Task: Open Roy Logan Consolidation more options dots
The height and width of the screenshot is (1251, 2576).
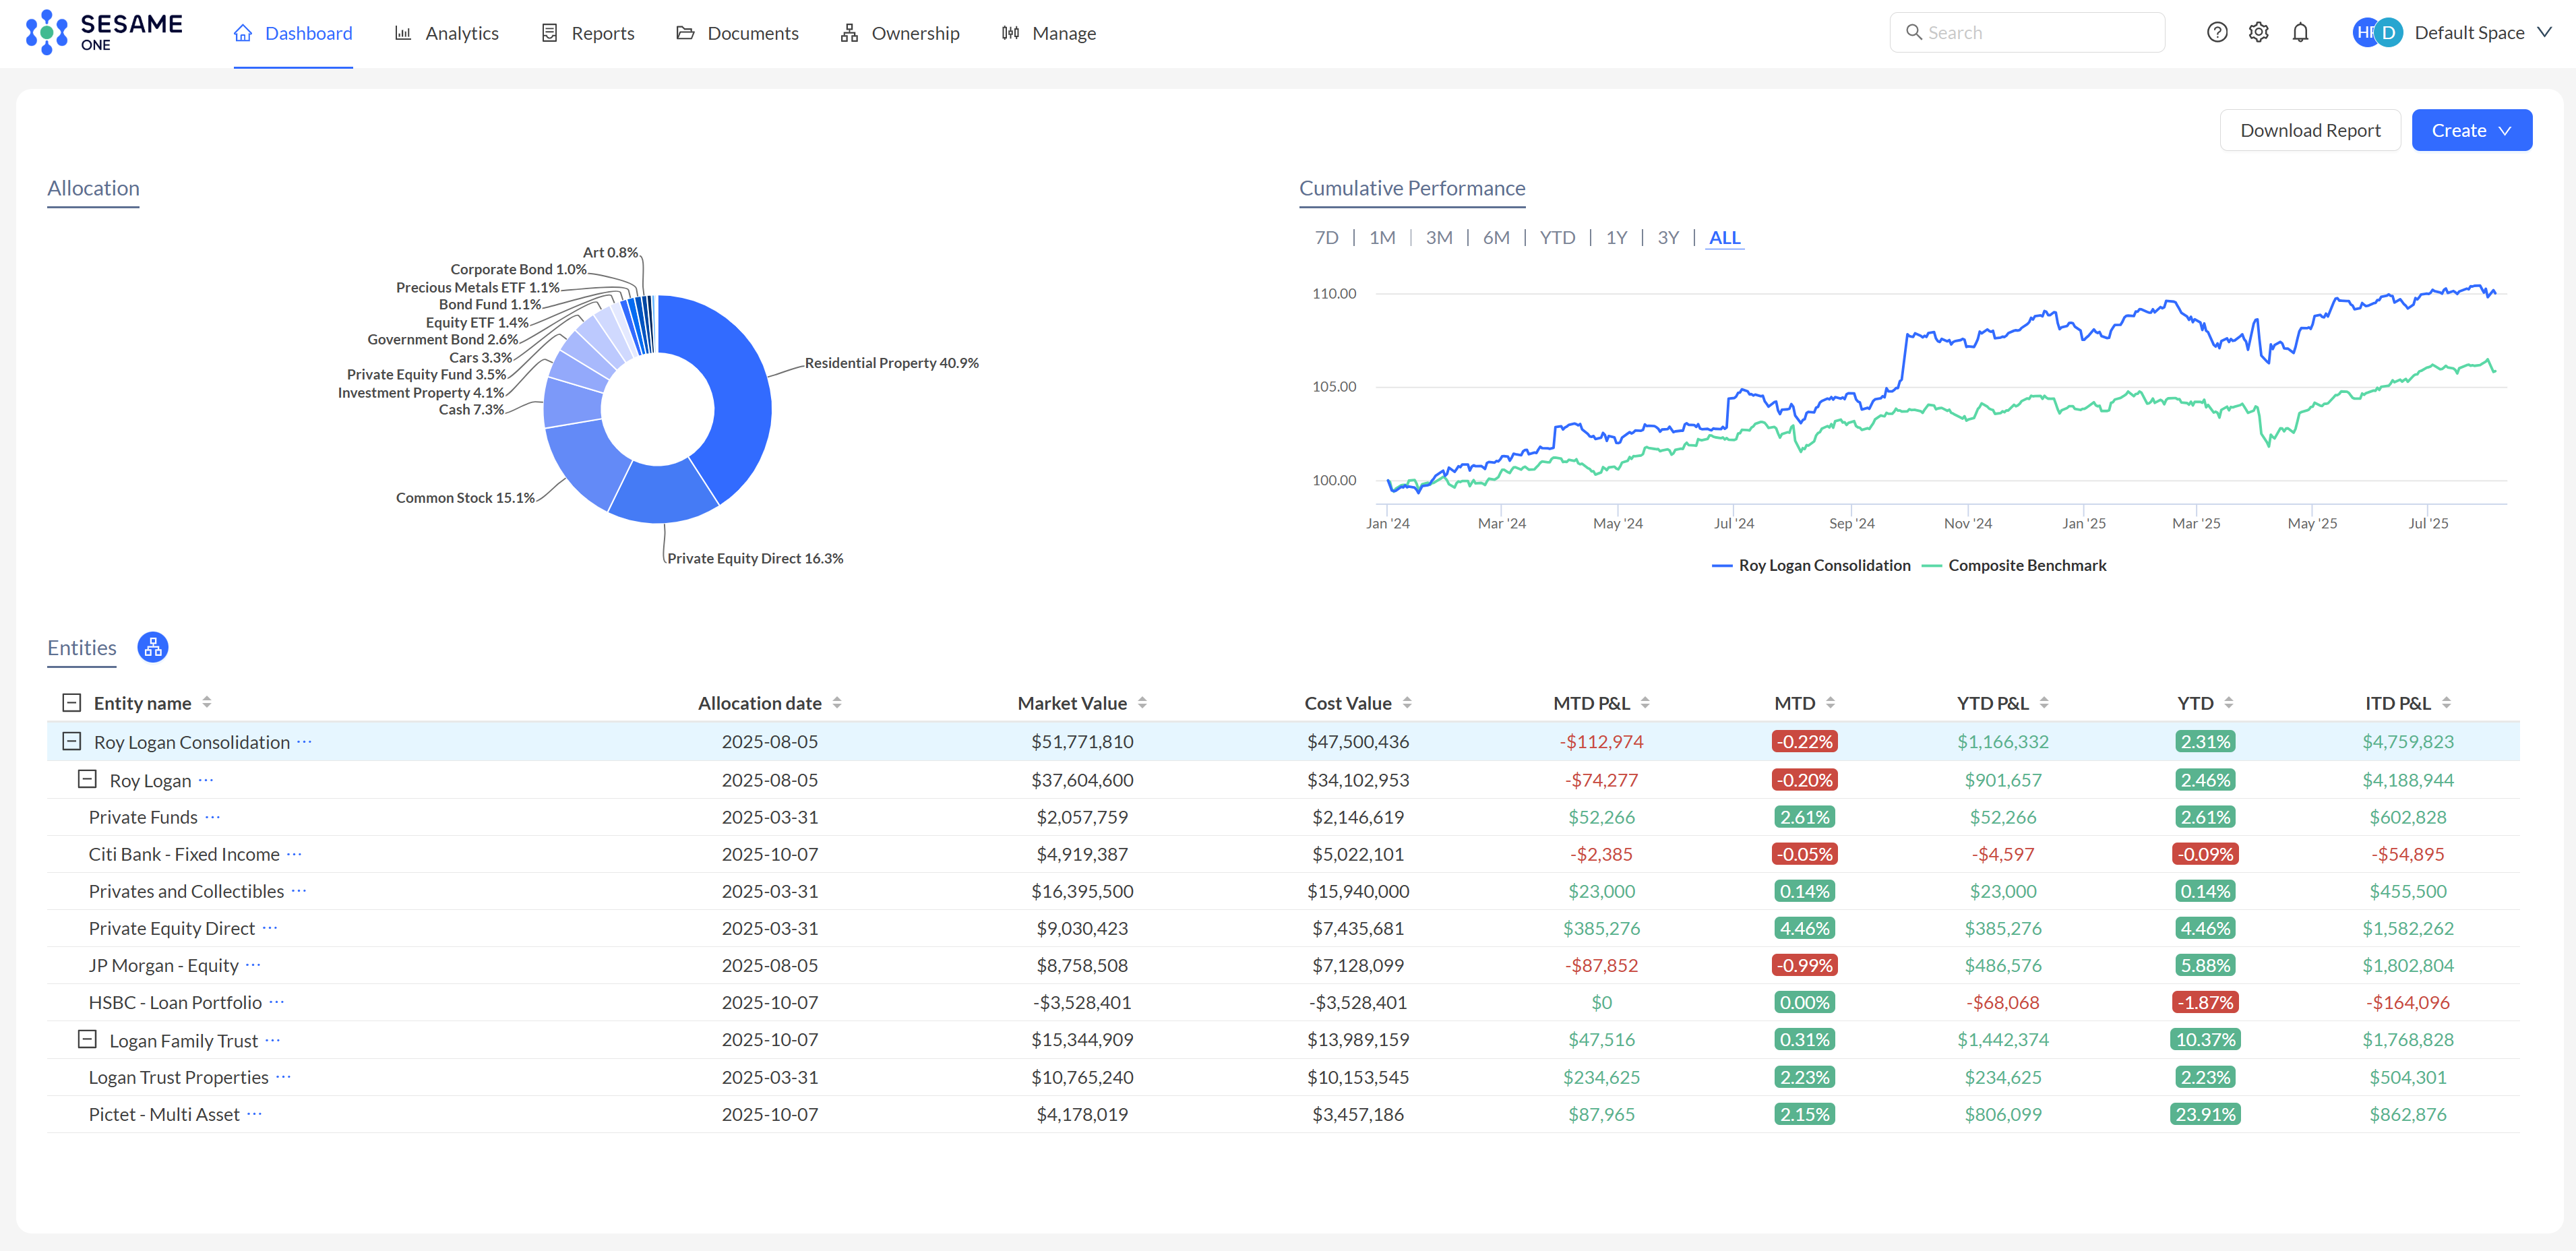Action: click(304, 742)
